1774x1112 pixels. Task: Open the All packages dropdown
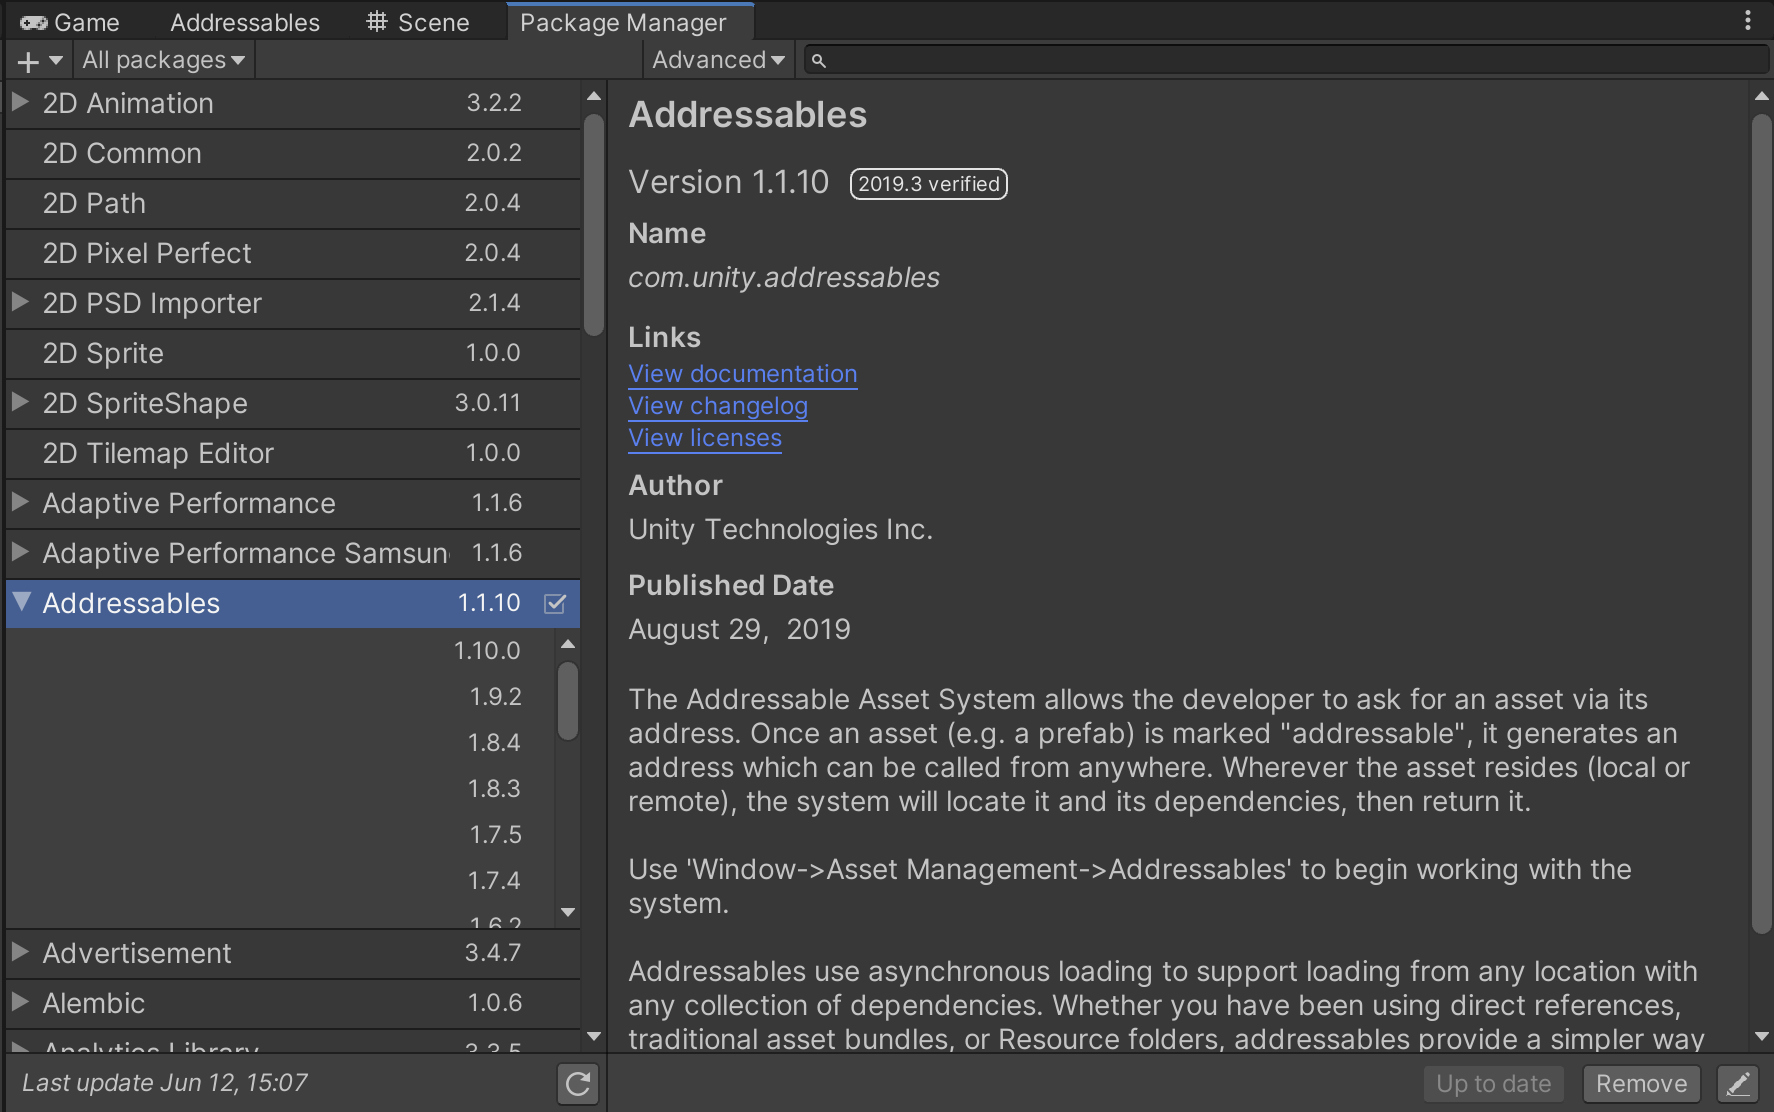[163, 60]
